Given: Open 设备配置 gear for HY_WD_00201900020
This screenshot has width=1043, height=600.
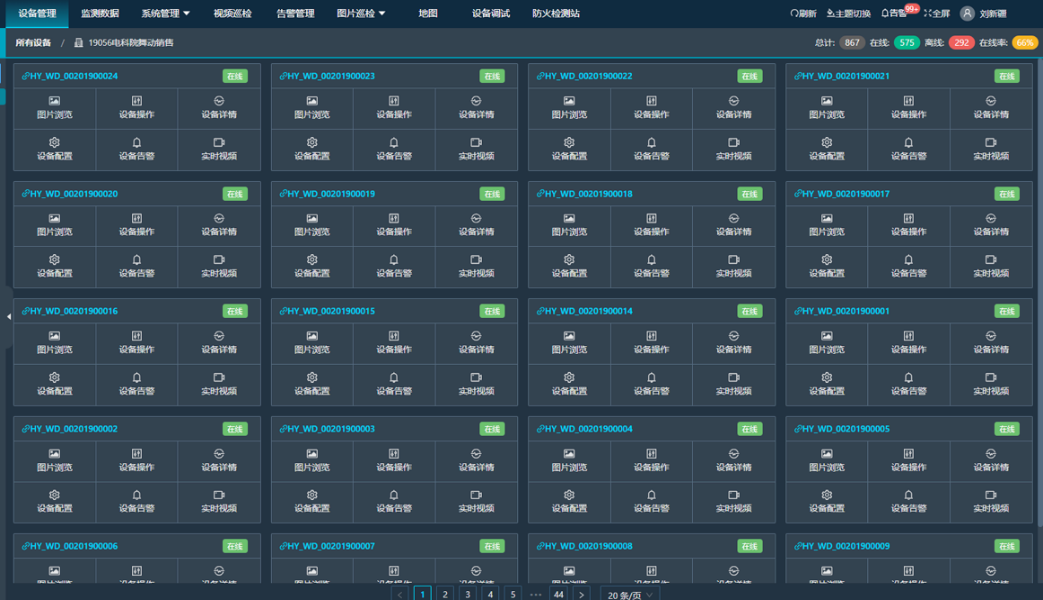Looking at the screenshot, I should coord(54,265).
